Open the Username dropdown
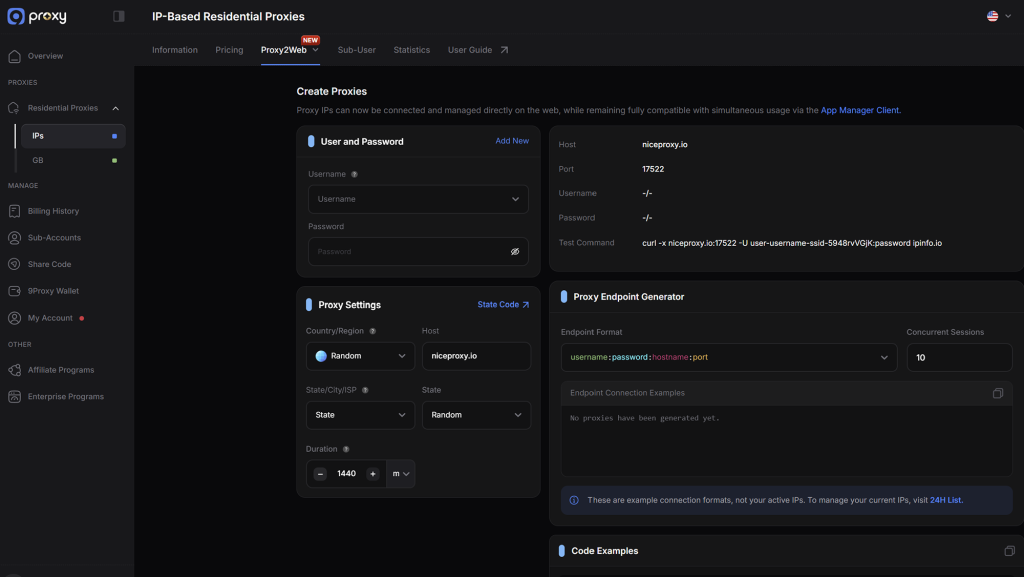The width and height of the screenshot is (1024, 577). click(418, 199)
